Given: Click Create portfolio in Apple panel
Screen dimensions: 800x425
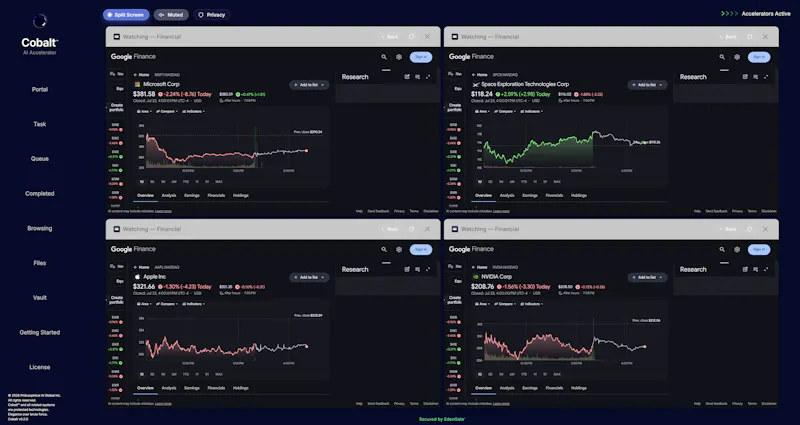Looking at the screenshot, I should tap(116, 299).
